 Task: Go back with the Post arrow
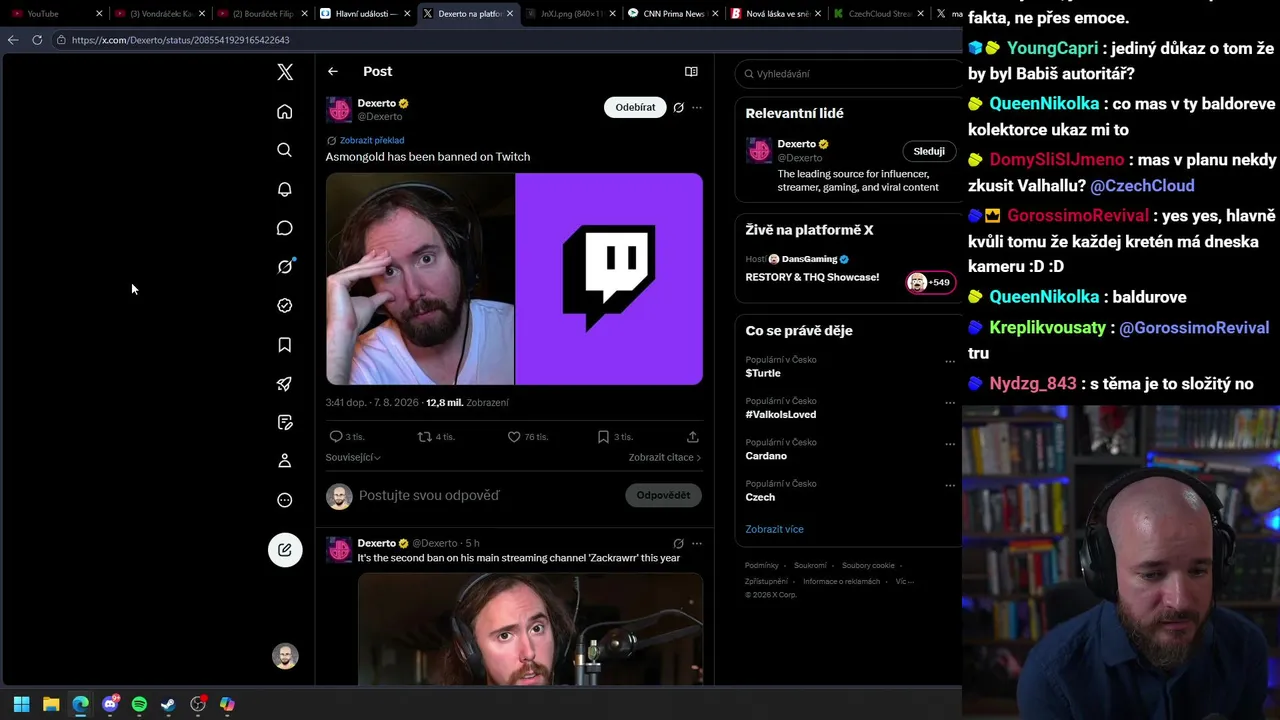click(x=333, y=72)
